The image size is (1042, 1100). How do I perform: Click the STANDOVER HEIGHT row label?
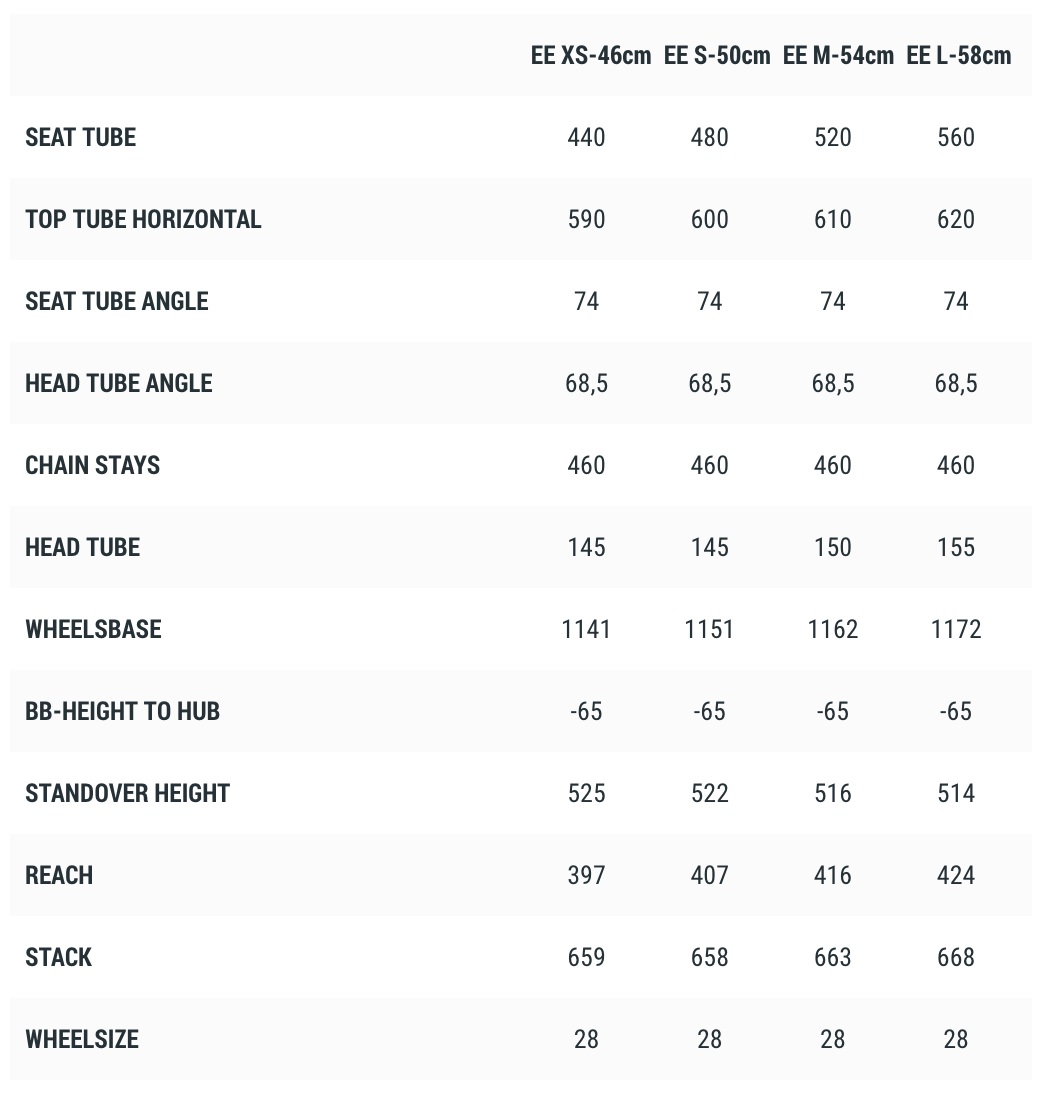(128, 794)
